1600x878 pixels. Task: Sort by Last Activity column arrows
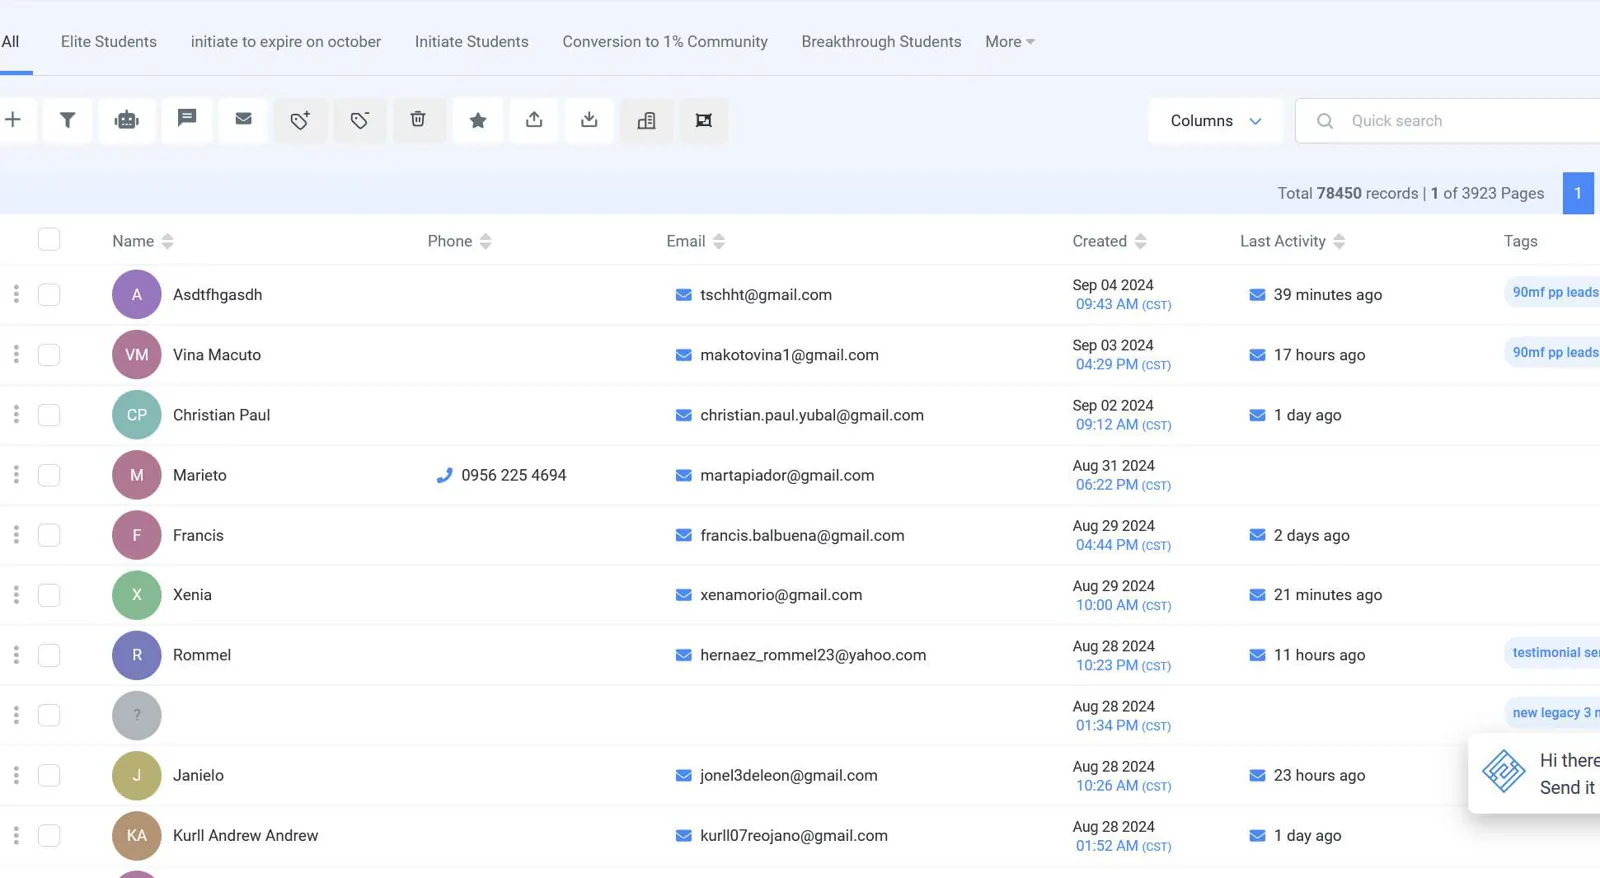[1339, 241]
